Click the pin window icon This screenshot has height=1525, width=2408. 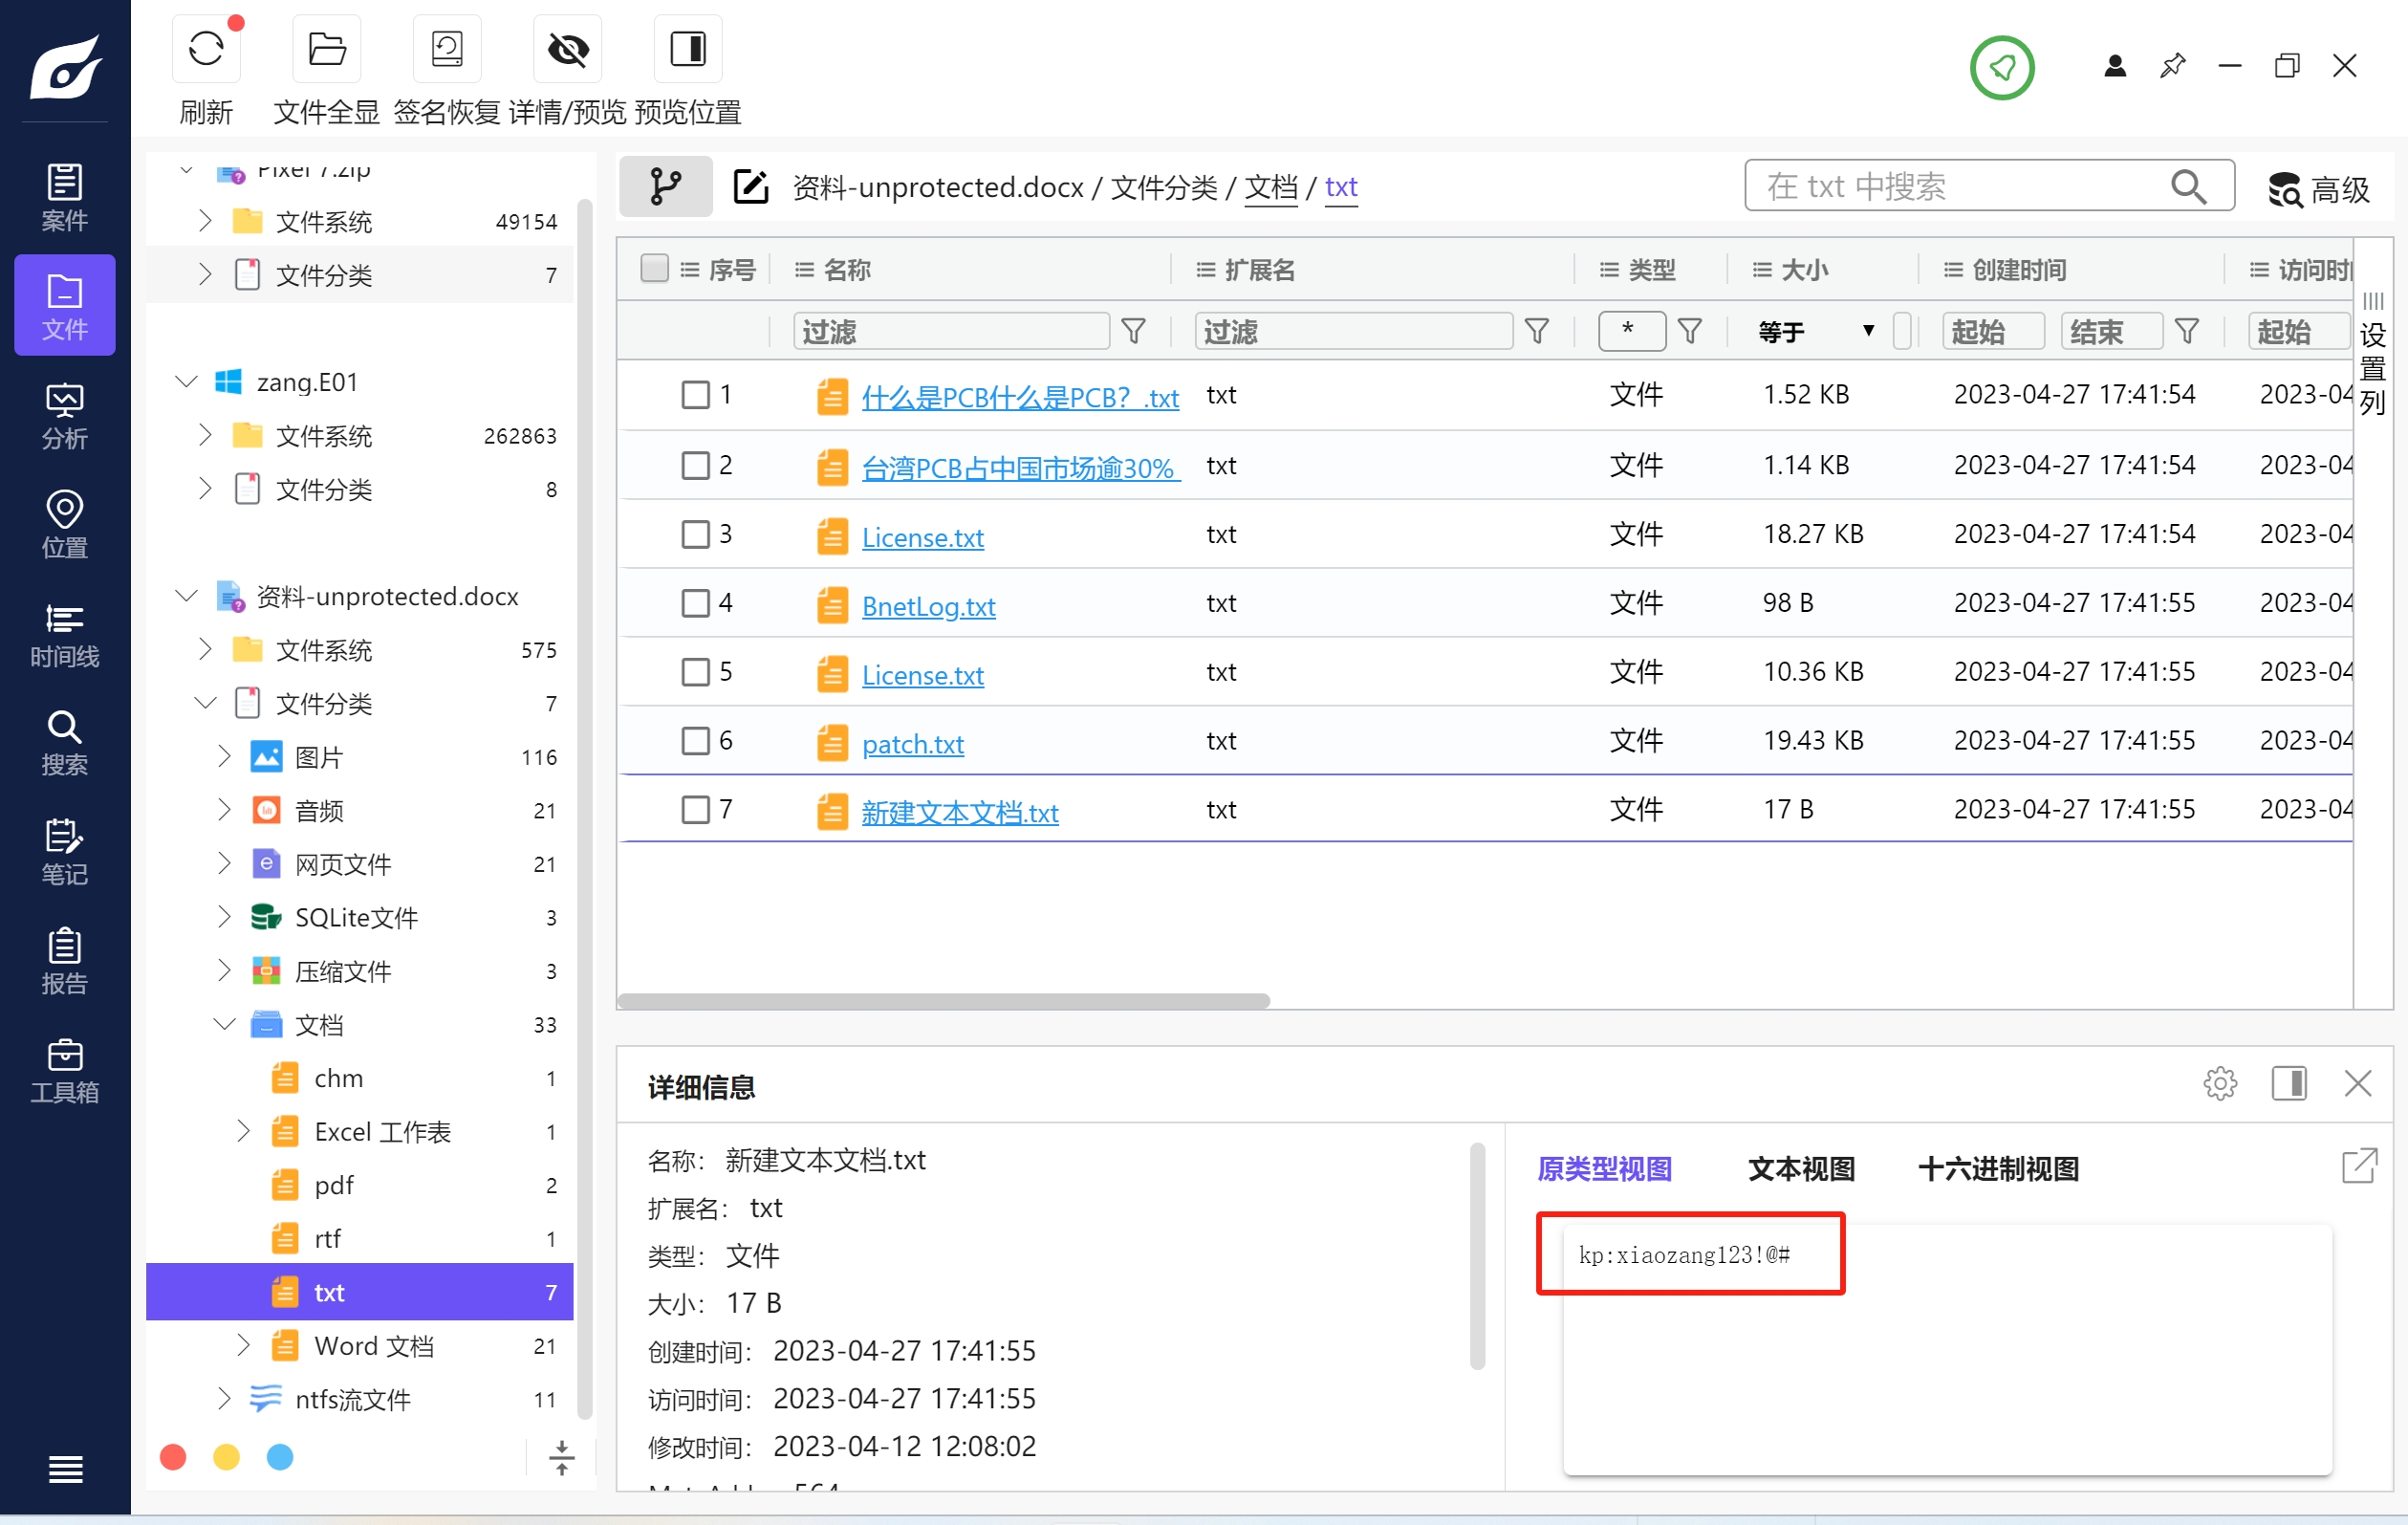coord(2172,66)
